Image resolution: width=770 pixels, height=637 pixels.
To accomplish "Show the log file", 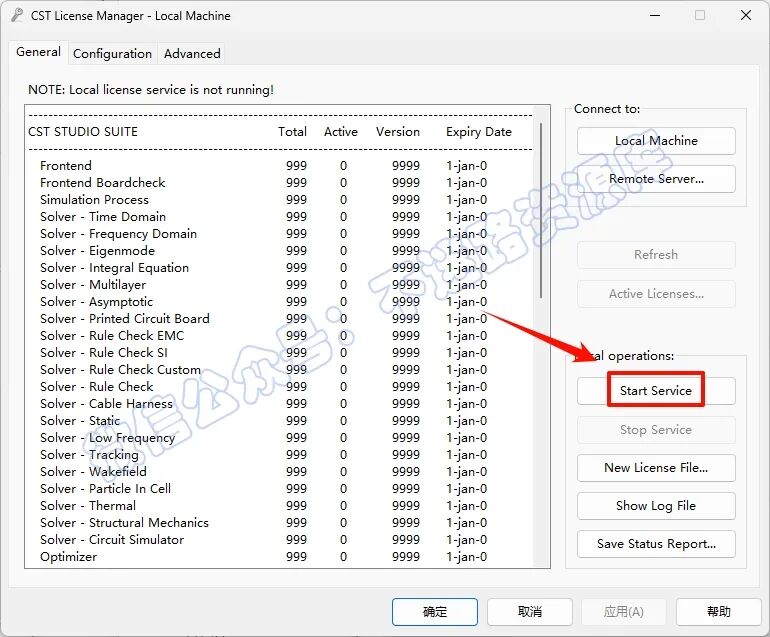I will (656, 506).
